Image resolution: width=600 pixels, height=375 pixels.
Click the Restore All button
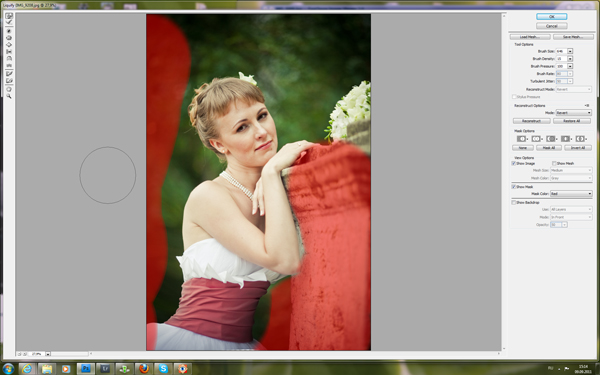pyautogui.click(x=572, y=121)
